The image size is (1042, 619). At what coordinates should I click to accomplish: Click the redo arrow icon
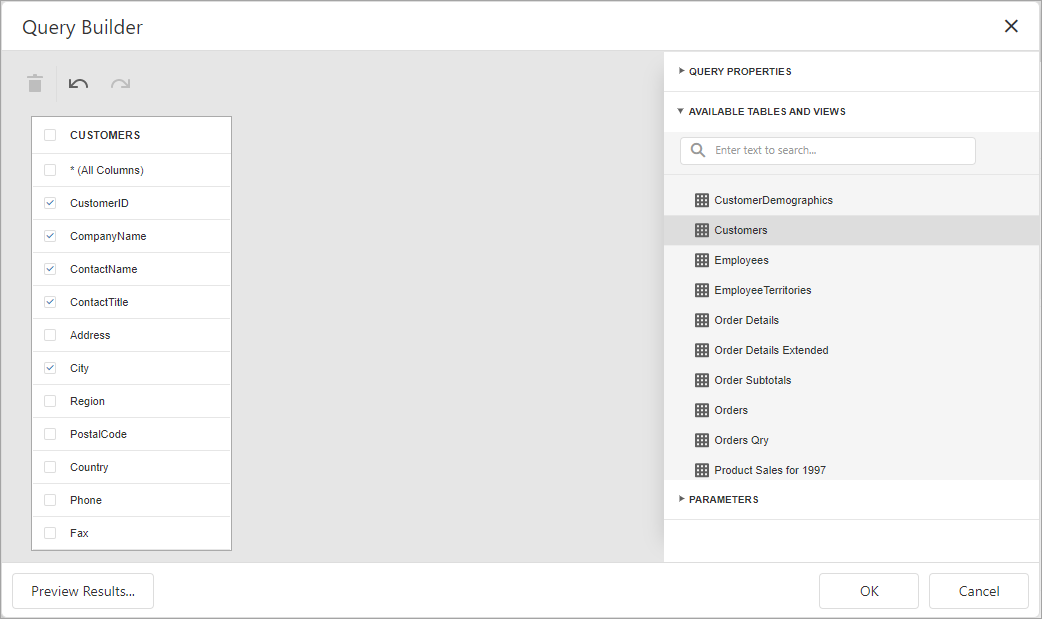point(120,84)
